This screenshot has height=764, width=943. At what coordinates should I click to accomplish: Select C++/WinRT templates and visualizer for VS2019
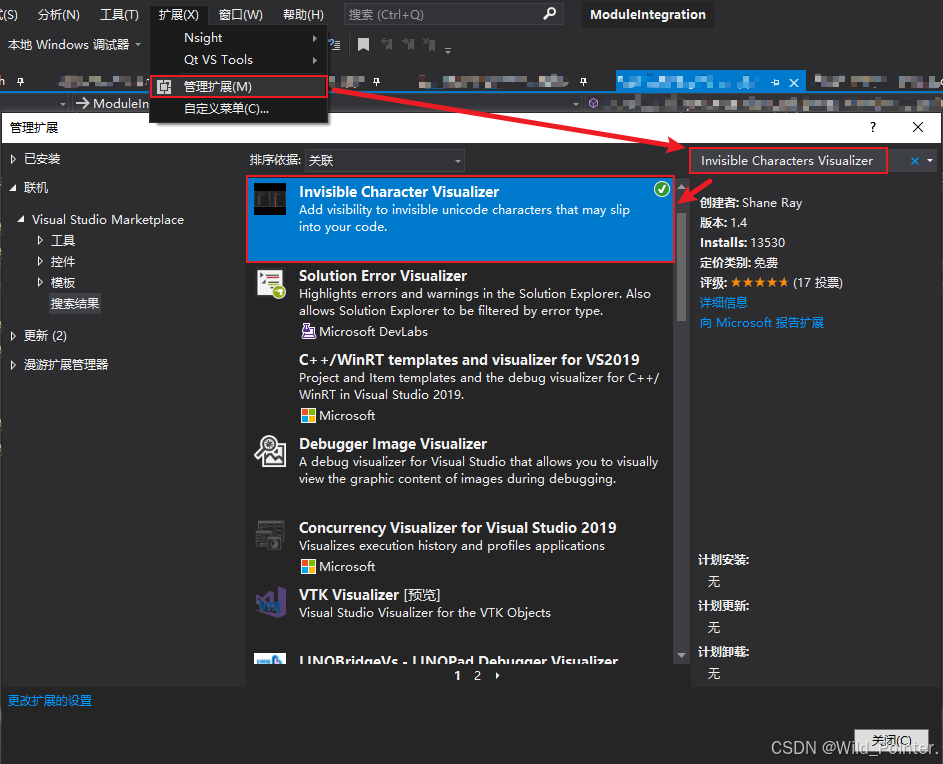click(x=469, y=360)
